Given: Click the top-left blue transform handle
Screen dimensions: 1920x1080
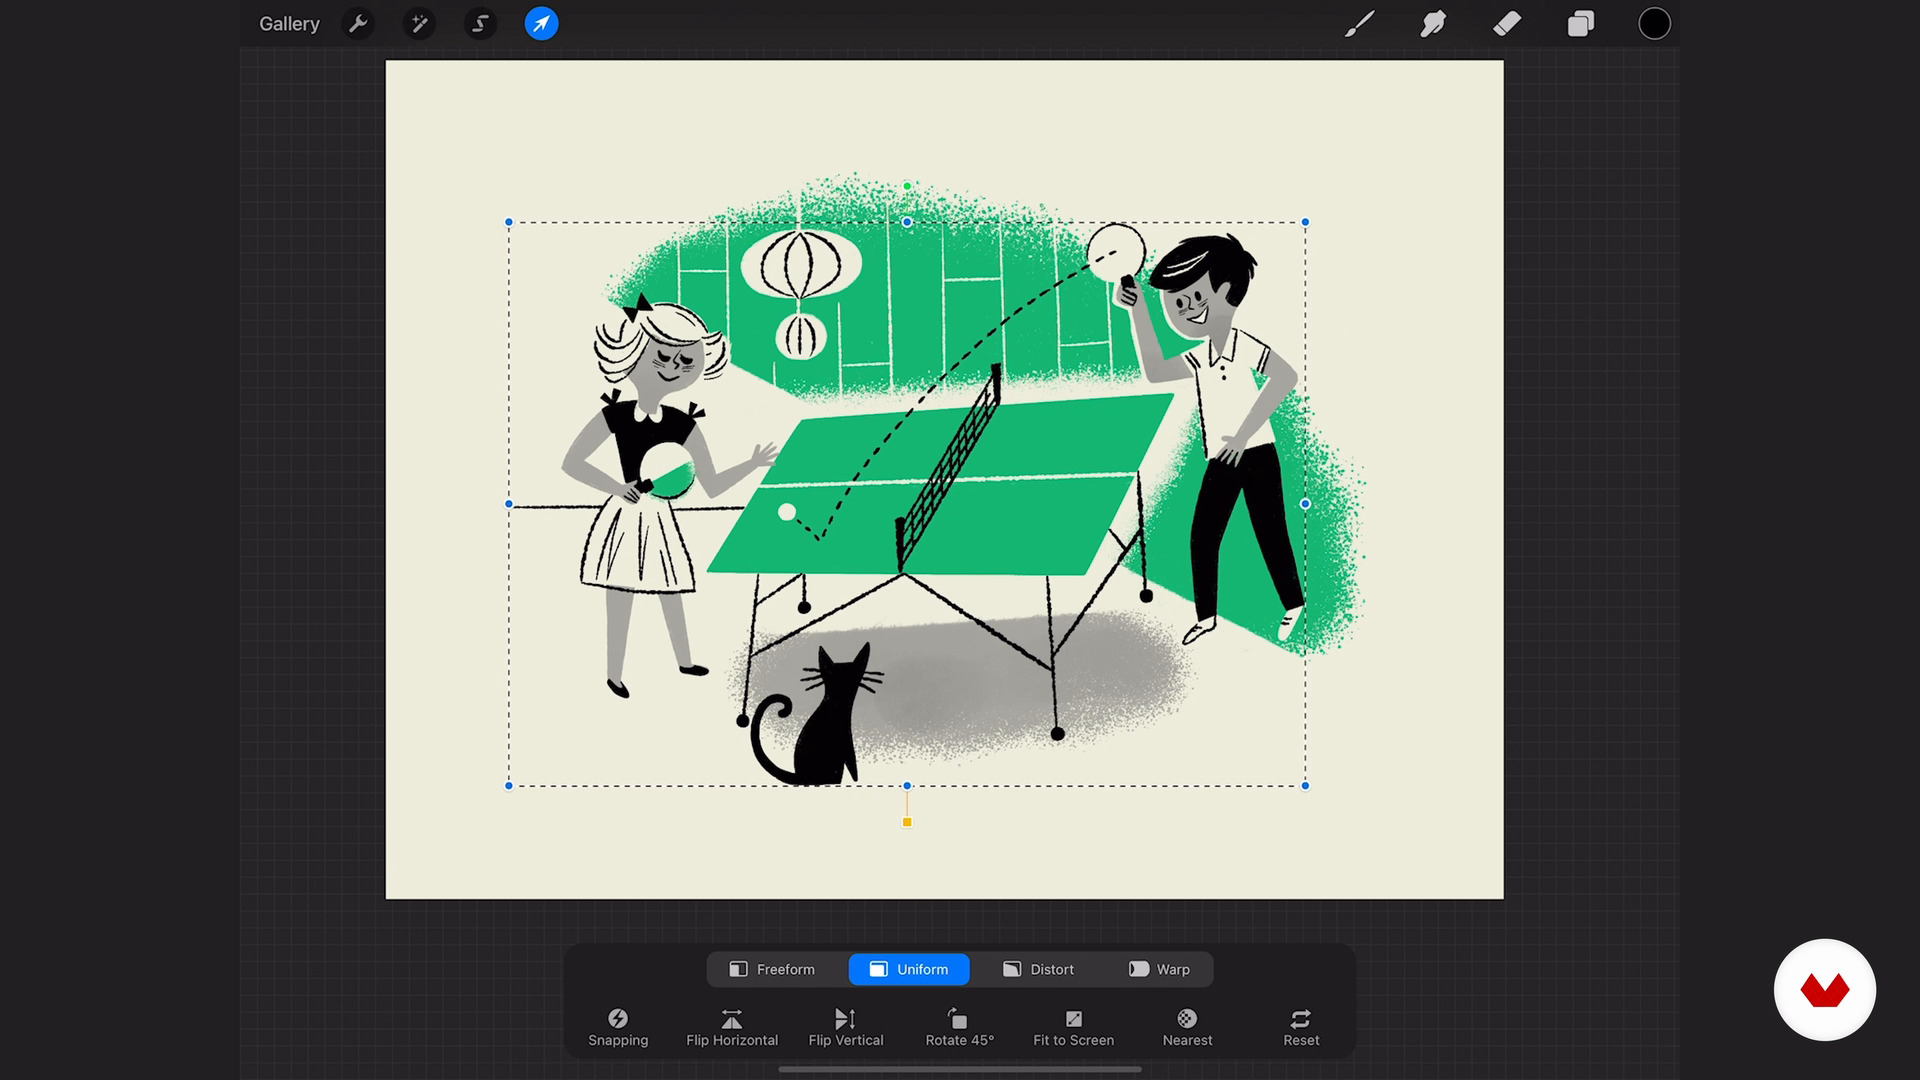Looking at the screenshot, I should [509, 222].
